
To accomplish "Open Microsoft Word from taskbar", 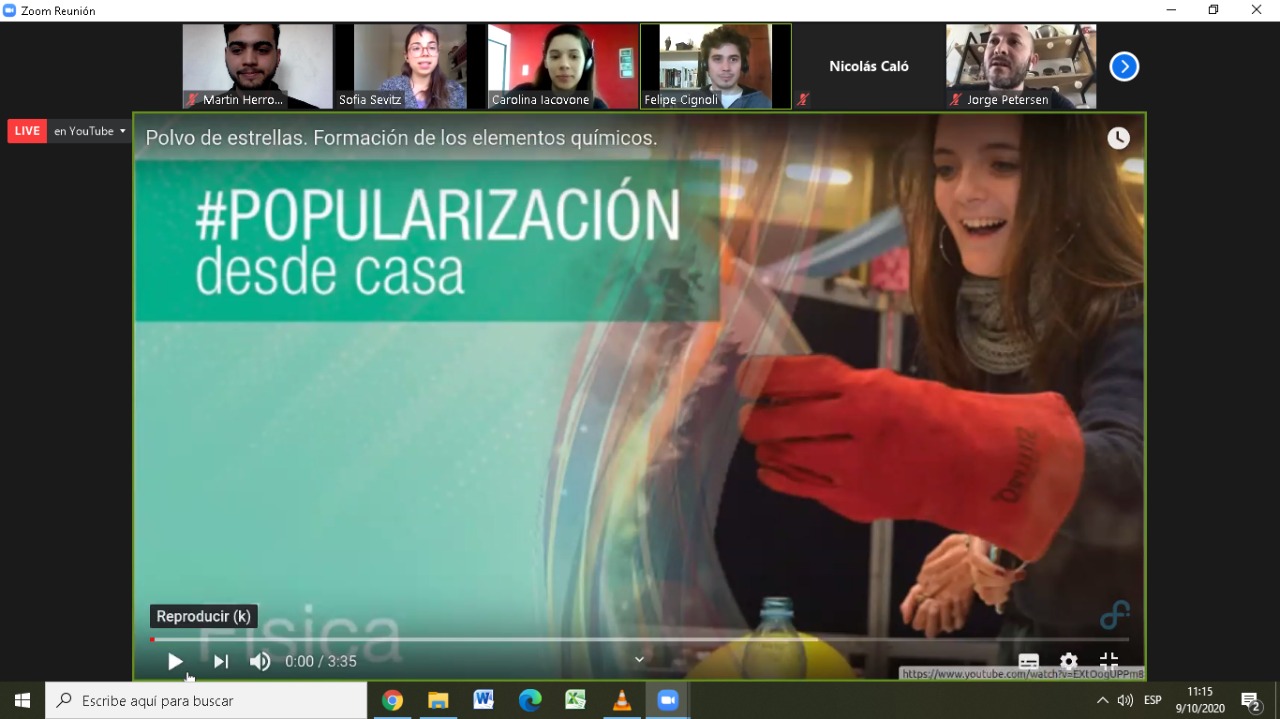I will 484,700.
